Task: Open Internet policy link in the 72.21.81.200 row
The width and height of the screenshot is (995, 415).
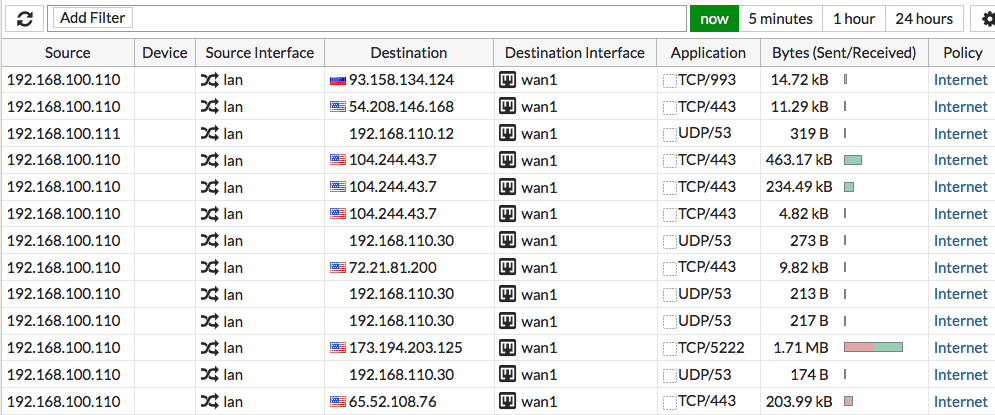Action: point(961,268)
